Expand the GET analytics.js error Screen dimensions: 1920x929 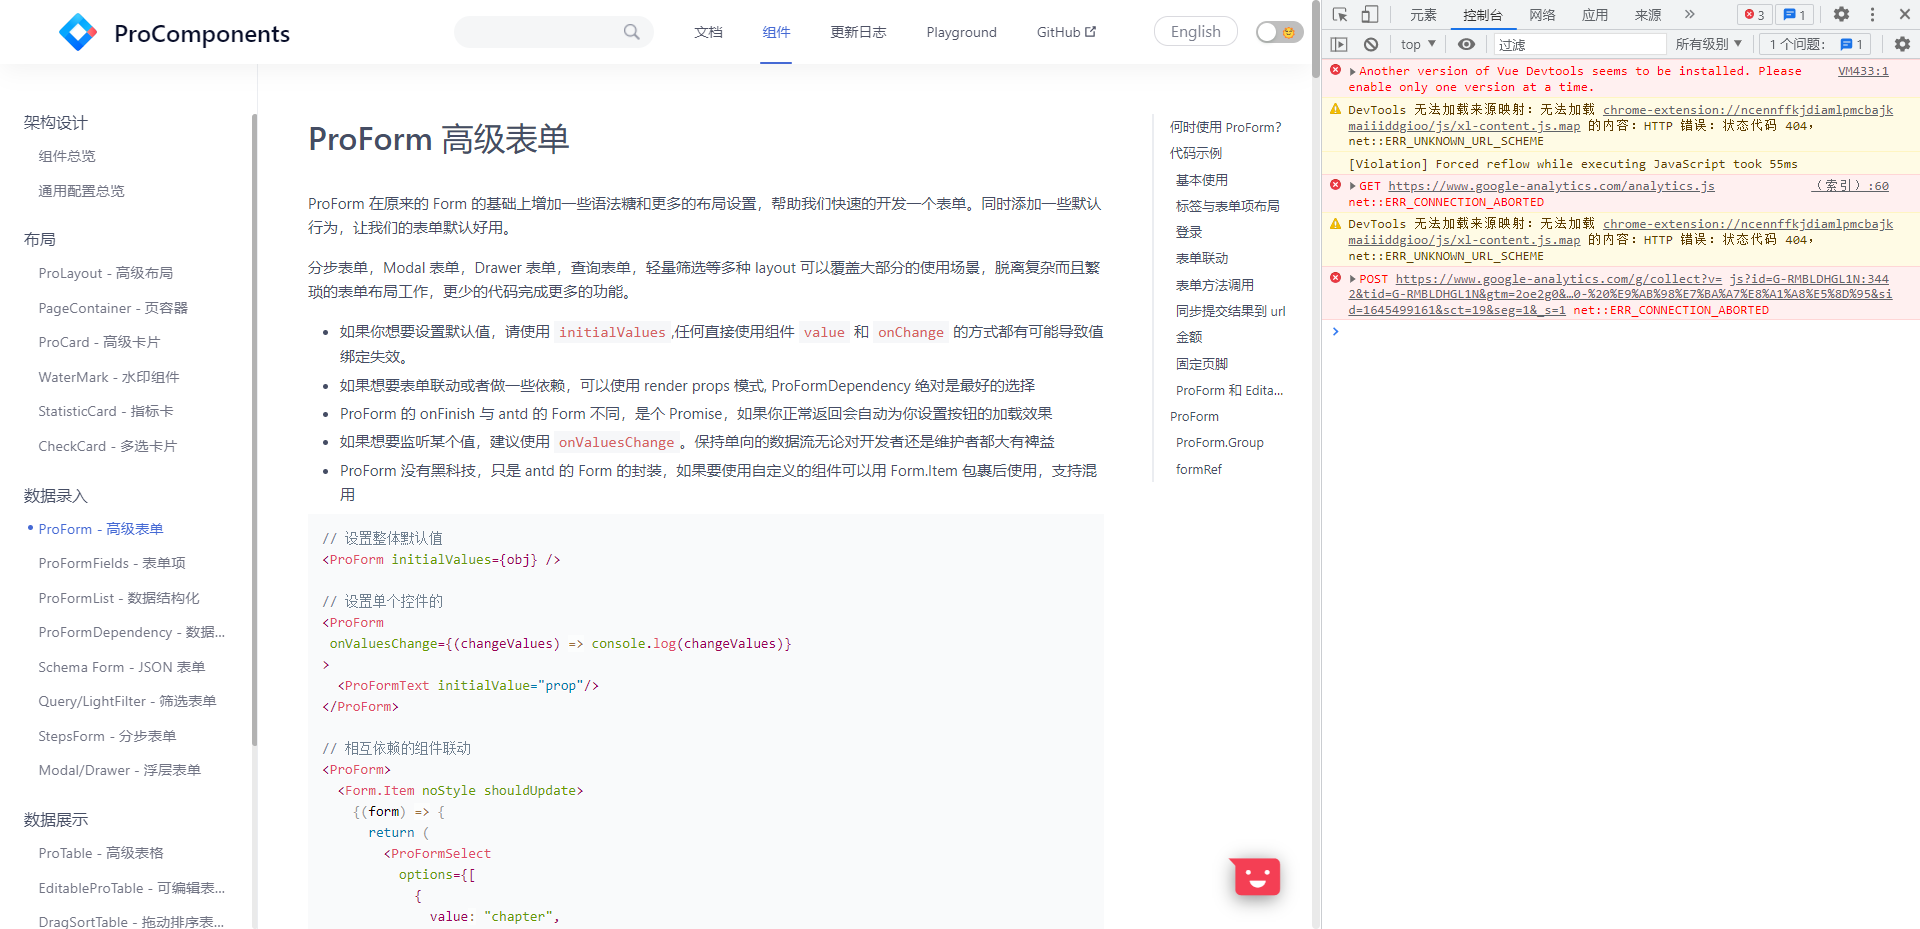coord(1352,186)
